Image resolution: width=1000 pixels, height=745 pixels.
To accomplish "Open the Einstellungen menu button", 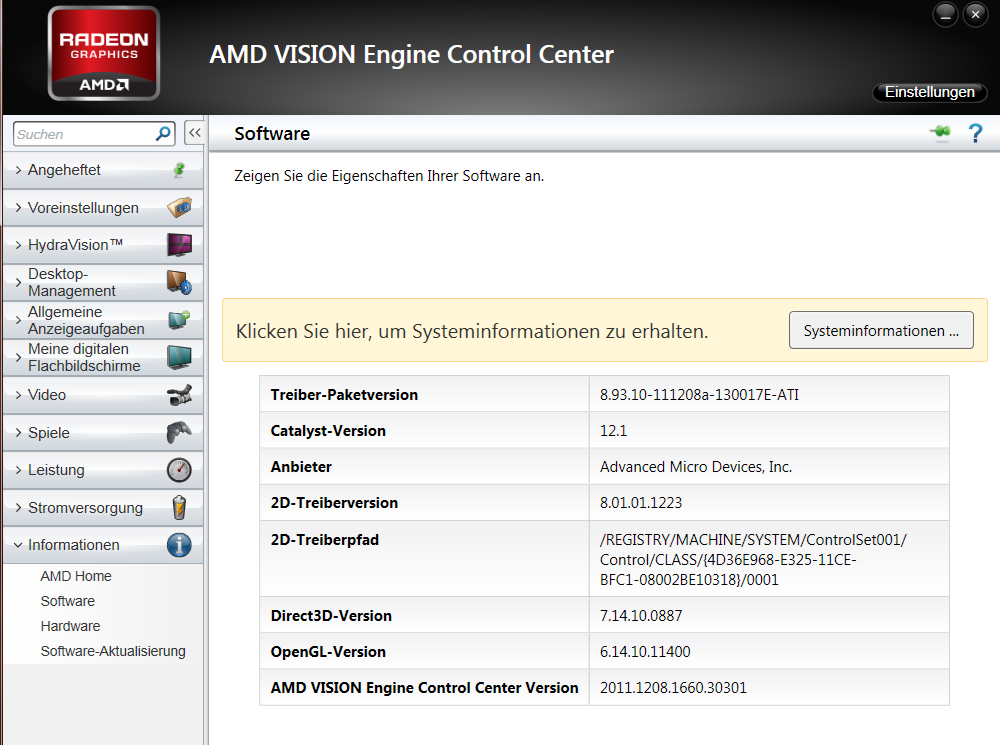I will (929, 92).
